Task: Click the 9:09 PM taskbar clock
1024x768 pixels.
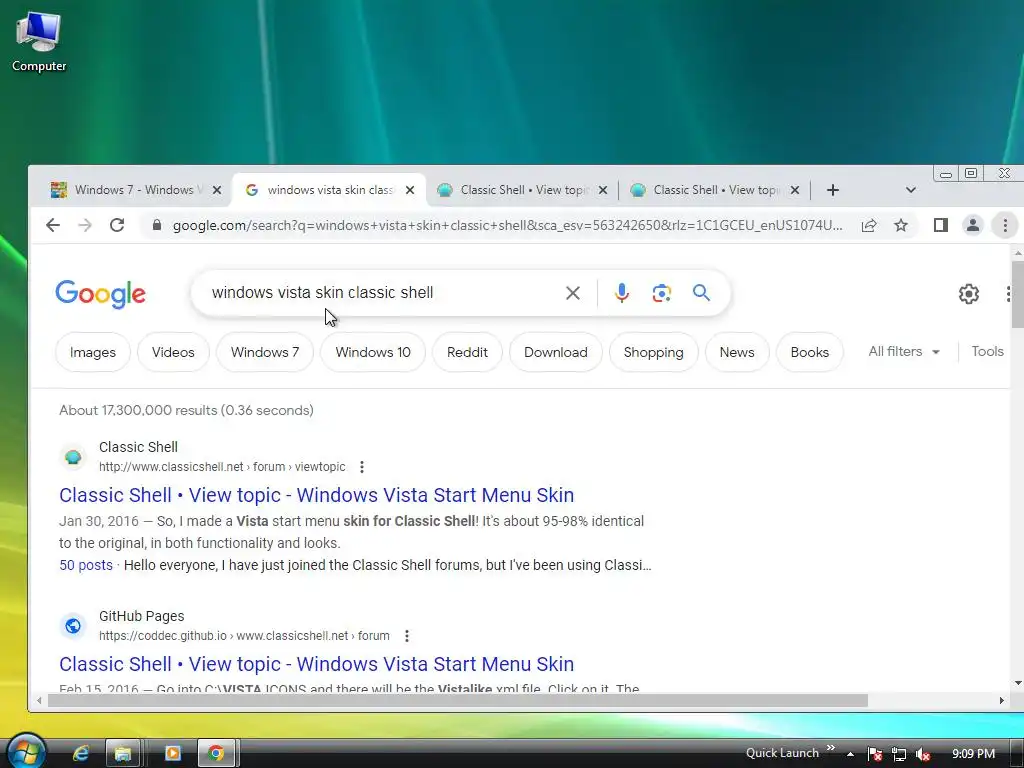Action: click(x=974, y=754)
